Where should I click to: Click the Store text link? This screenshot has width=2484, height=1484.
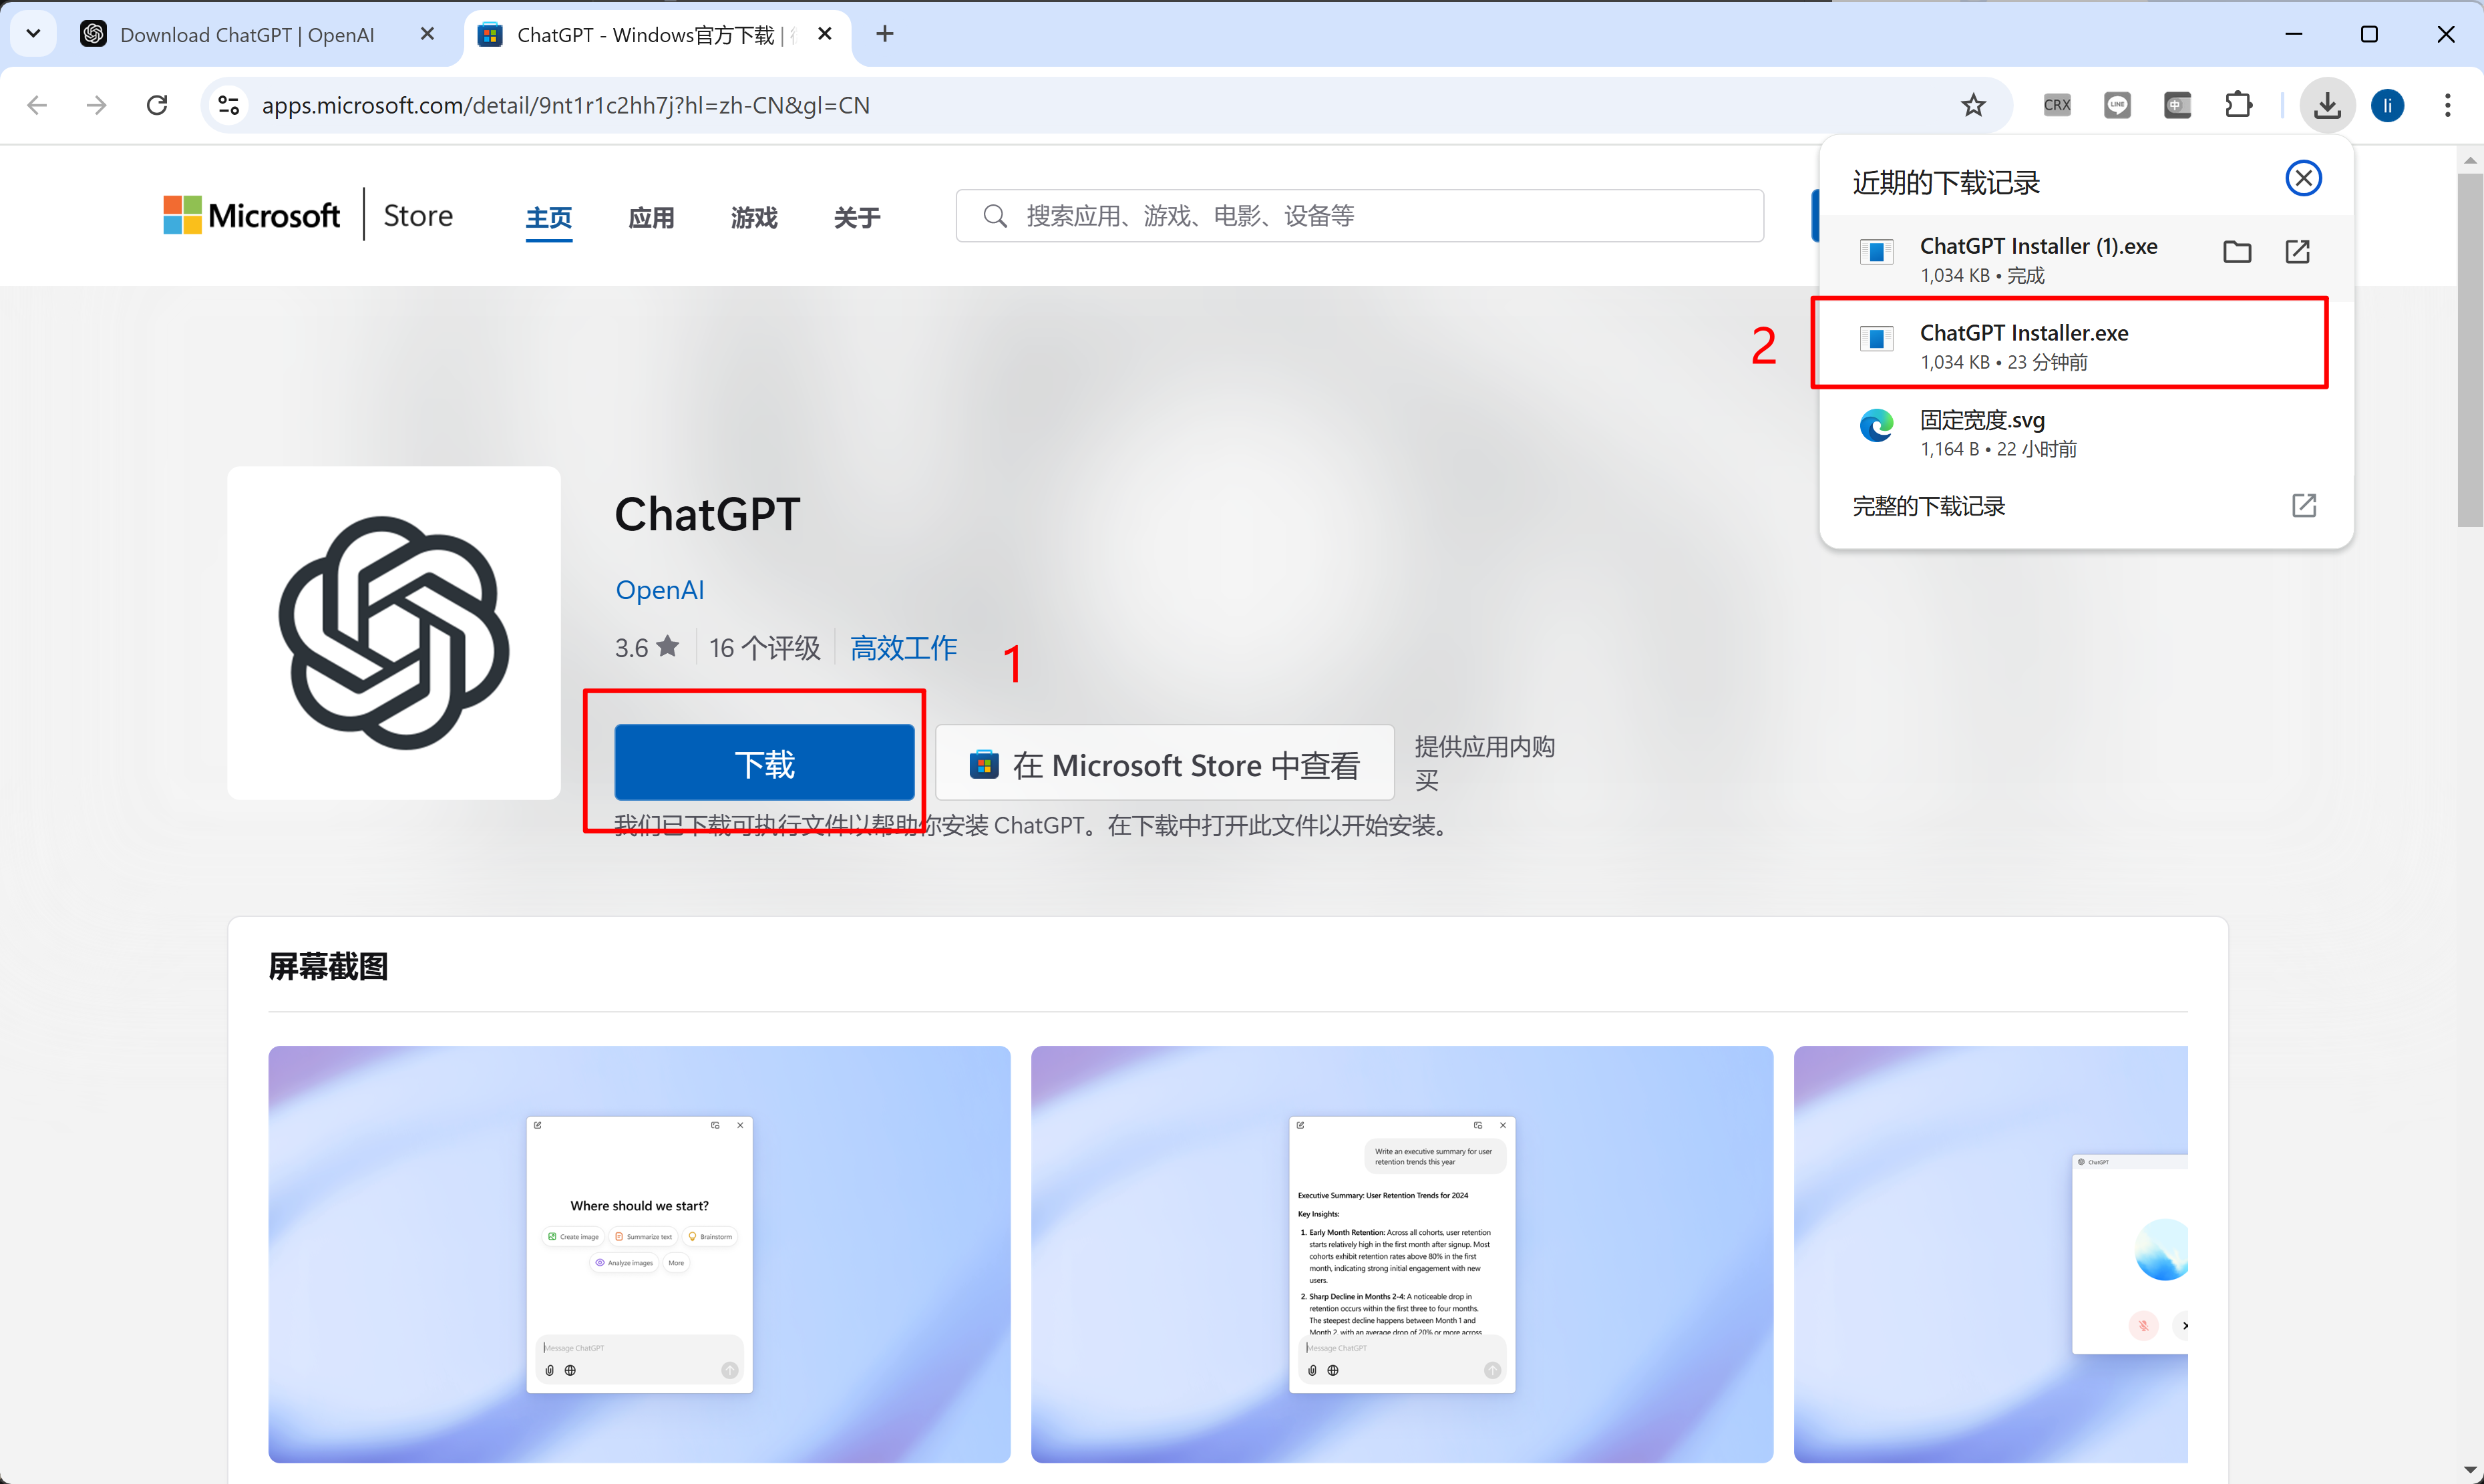tap(418, 216)
